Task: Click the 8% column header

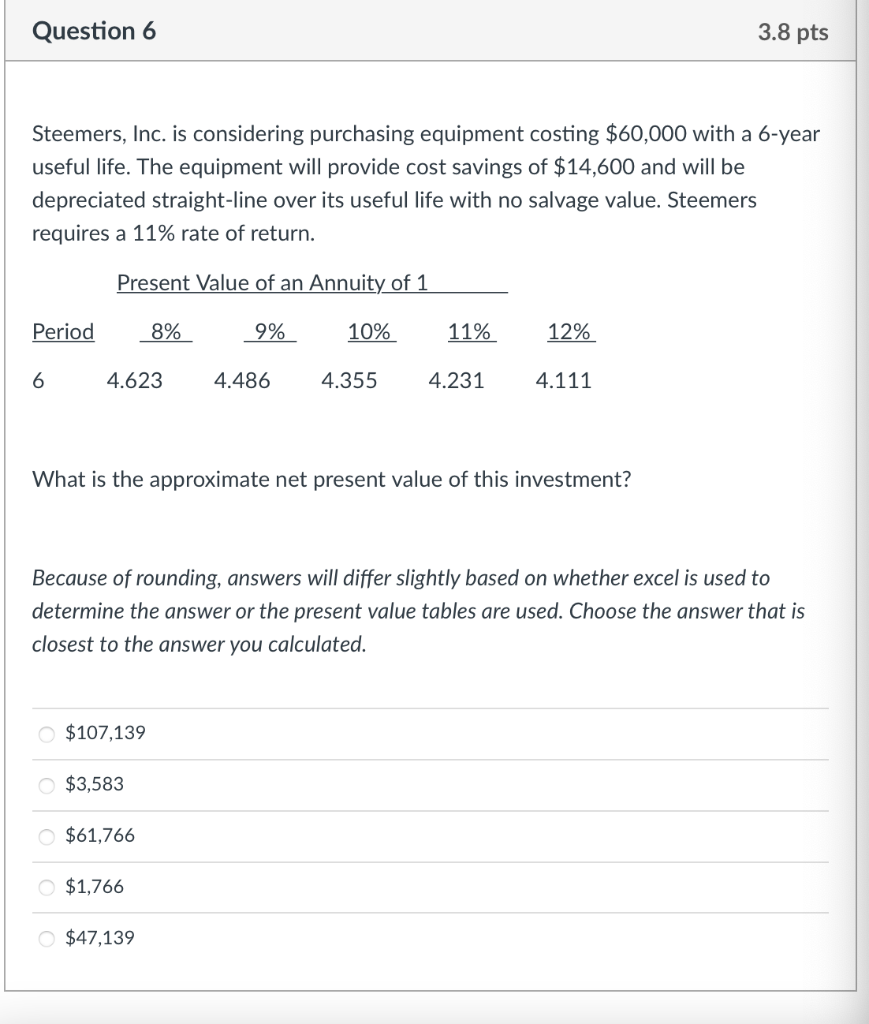Action: pyautogui.click(x=165, y=332)
